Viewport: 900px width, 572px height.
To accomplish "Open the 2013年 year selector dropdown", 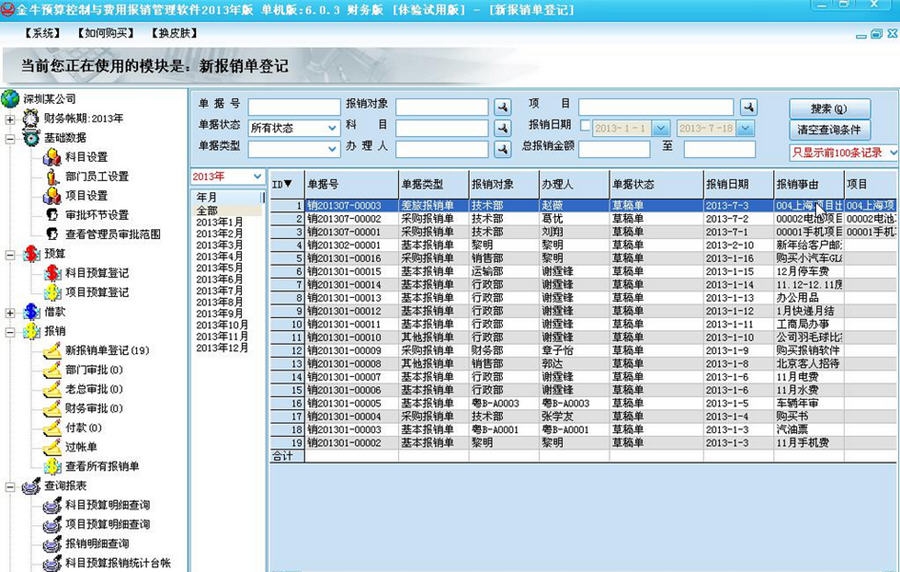I will pyautogui.click(x=257, y=177).
